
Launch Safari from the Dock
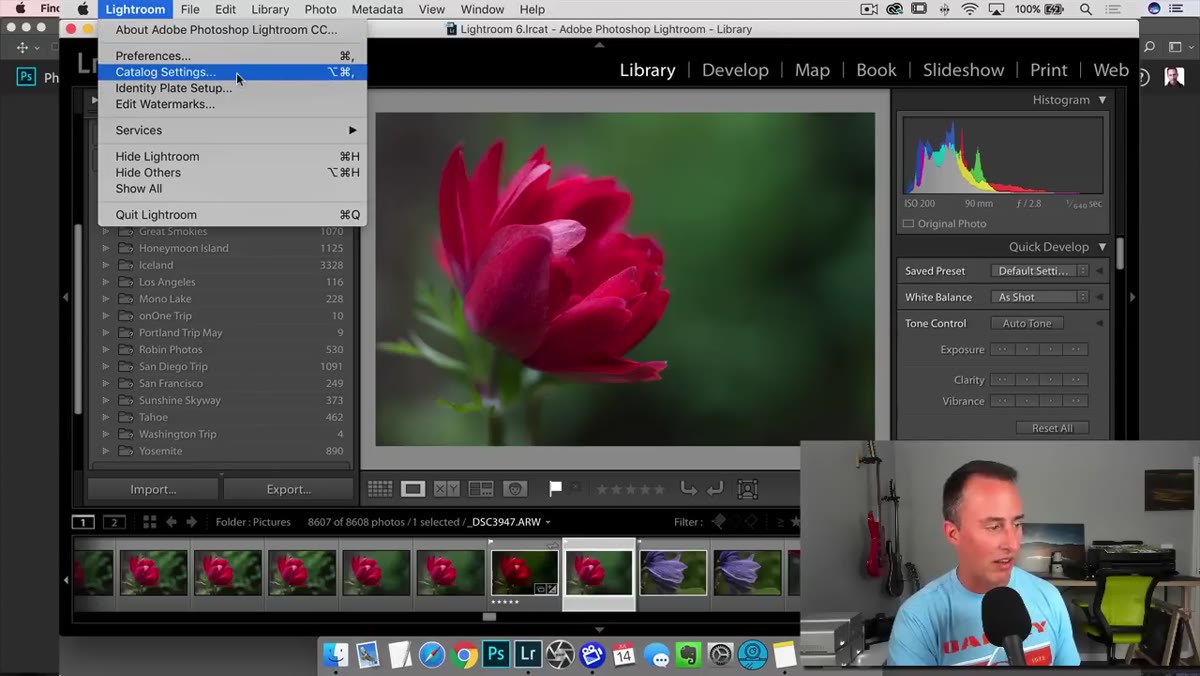[432, 655]
